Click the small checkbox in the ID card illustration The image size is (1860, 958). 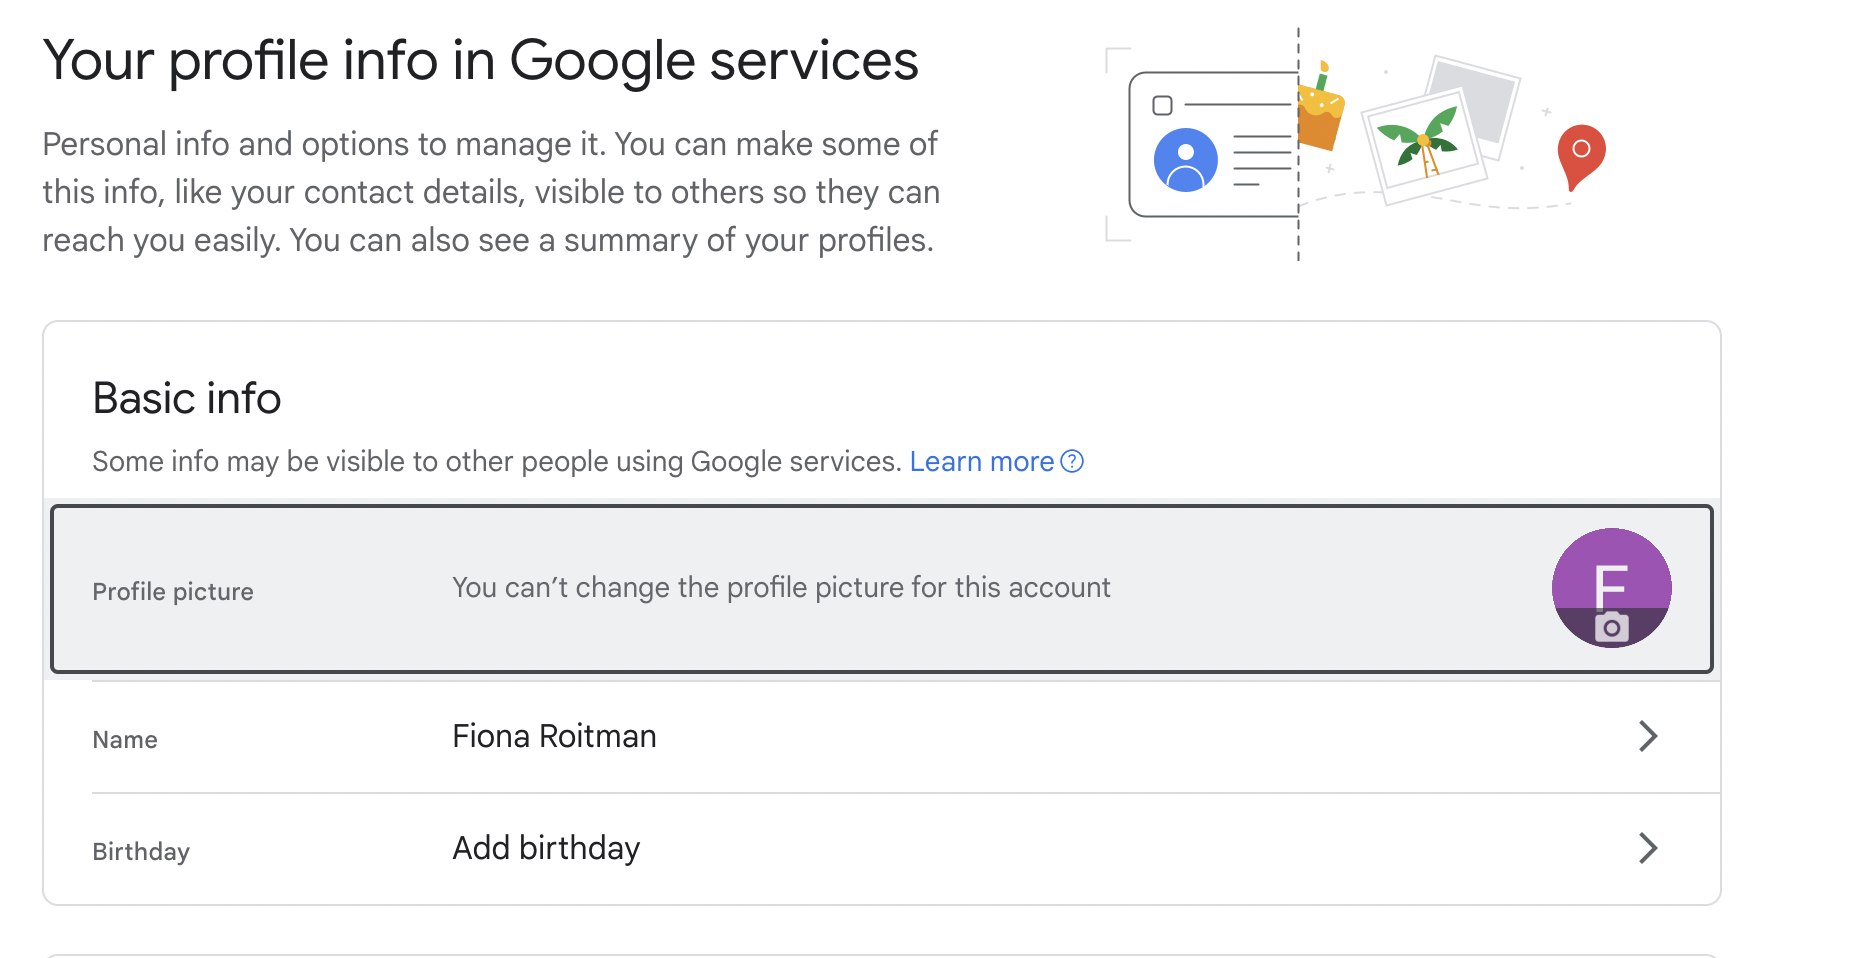1162,105
